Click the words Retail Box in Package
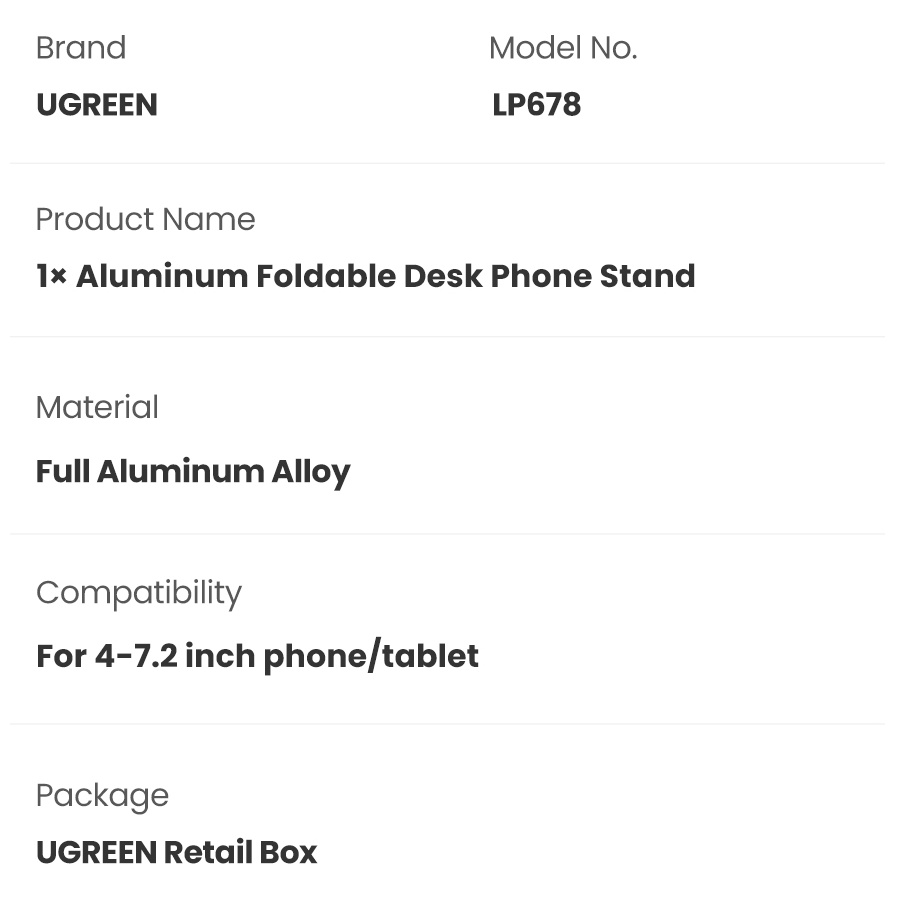 coord(240,852)
